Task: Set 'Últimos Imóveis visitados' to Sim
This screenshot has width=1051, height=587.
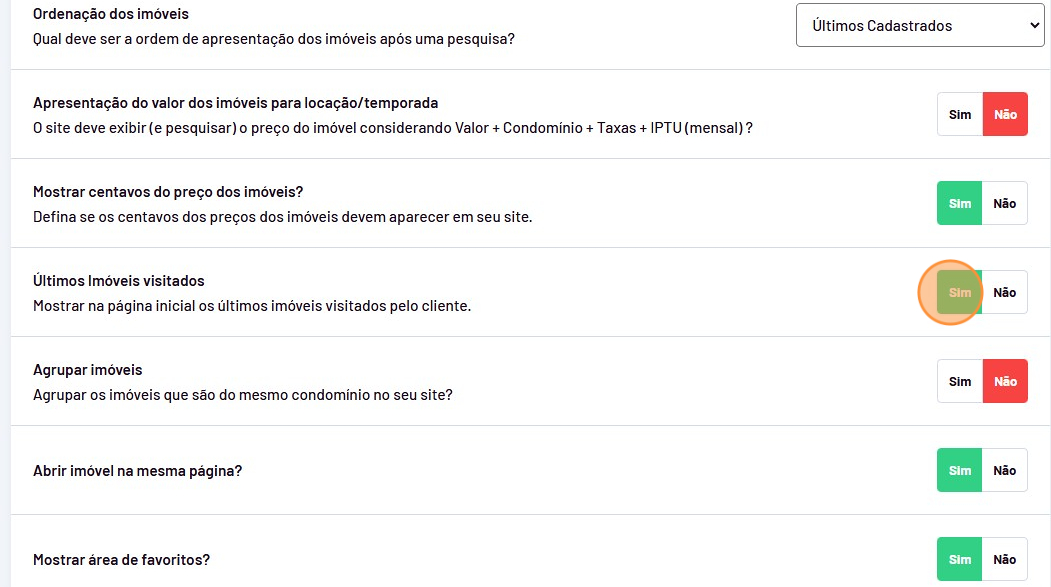Action: pos(960,293)
